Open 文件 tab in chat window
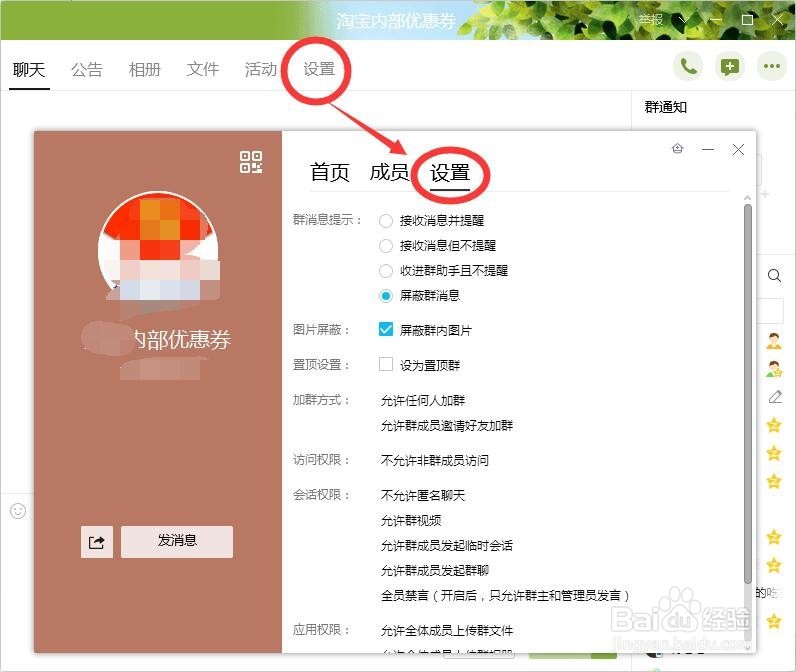The image size is (796, 672). pyautogui.click(x=203, y=70)
